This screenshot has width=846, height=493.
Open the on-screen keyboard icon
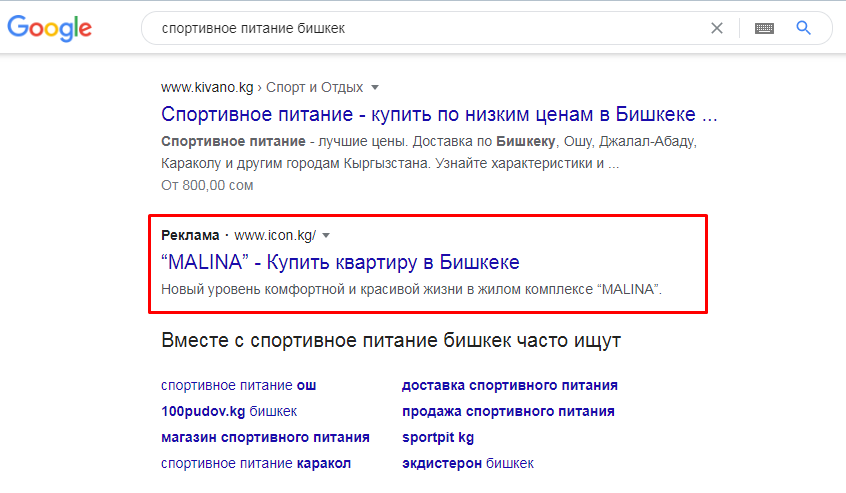(764, 28)
